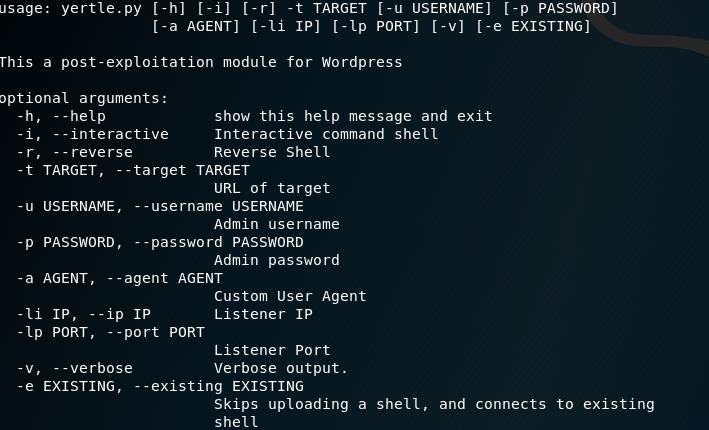
Task: Click the "Listener IP" description text
Action: pos(263,314)
